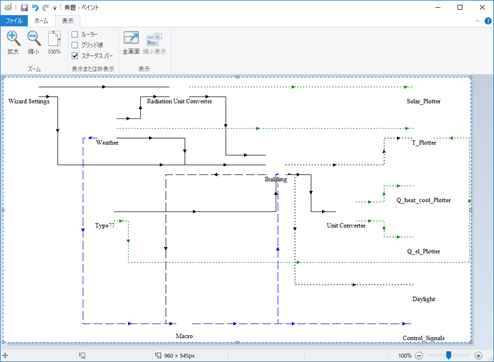Open Paint help question mark icon
Viewport: 494px width, 362px height.
[488, 21]
